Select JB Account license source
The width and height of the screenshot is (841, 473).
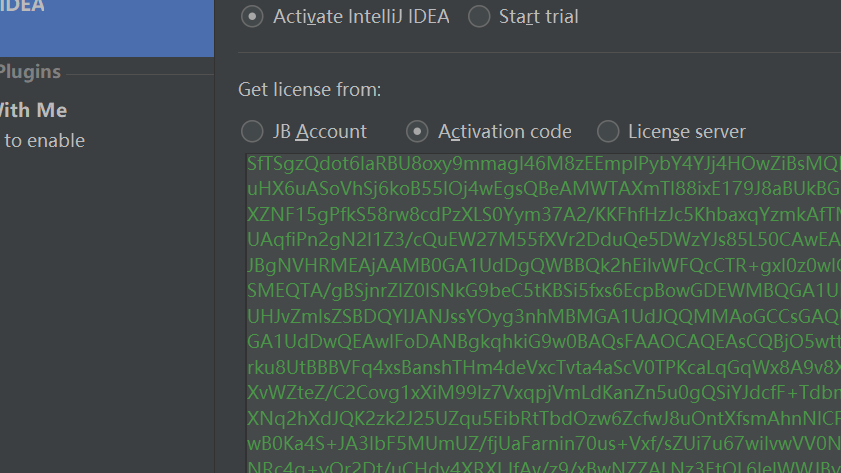coord(252,131)
